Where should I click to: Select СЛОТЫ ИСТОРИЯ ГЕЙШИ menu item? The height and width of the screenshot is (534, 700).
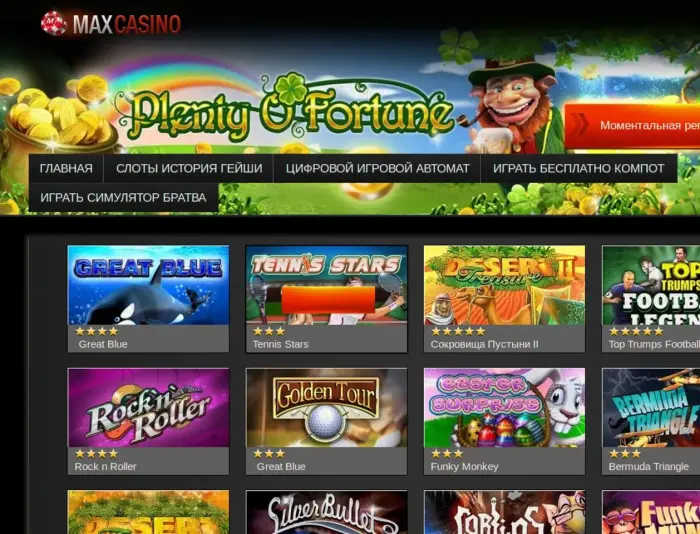(189, 168)
